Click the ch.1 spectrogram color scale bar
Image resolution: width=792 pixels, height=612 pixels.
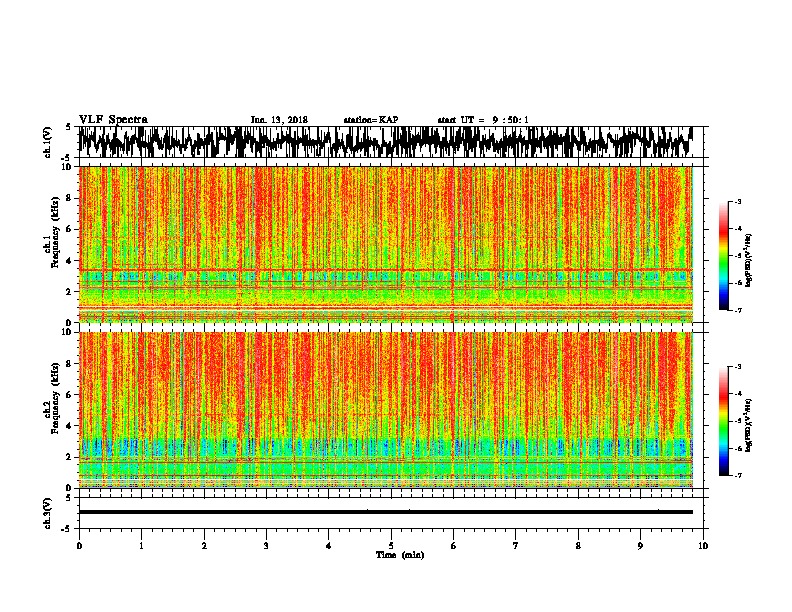click(x=724, y=256)
